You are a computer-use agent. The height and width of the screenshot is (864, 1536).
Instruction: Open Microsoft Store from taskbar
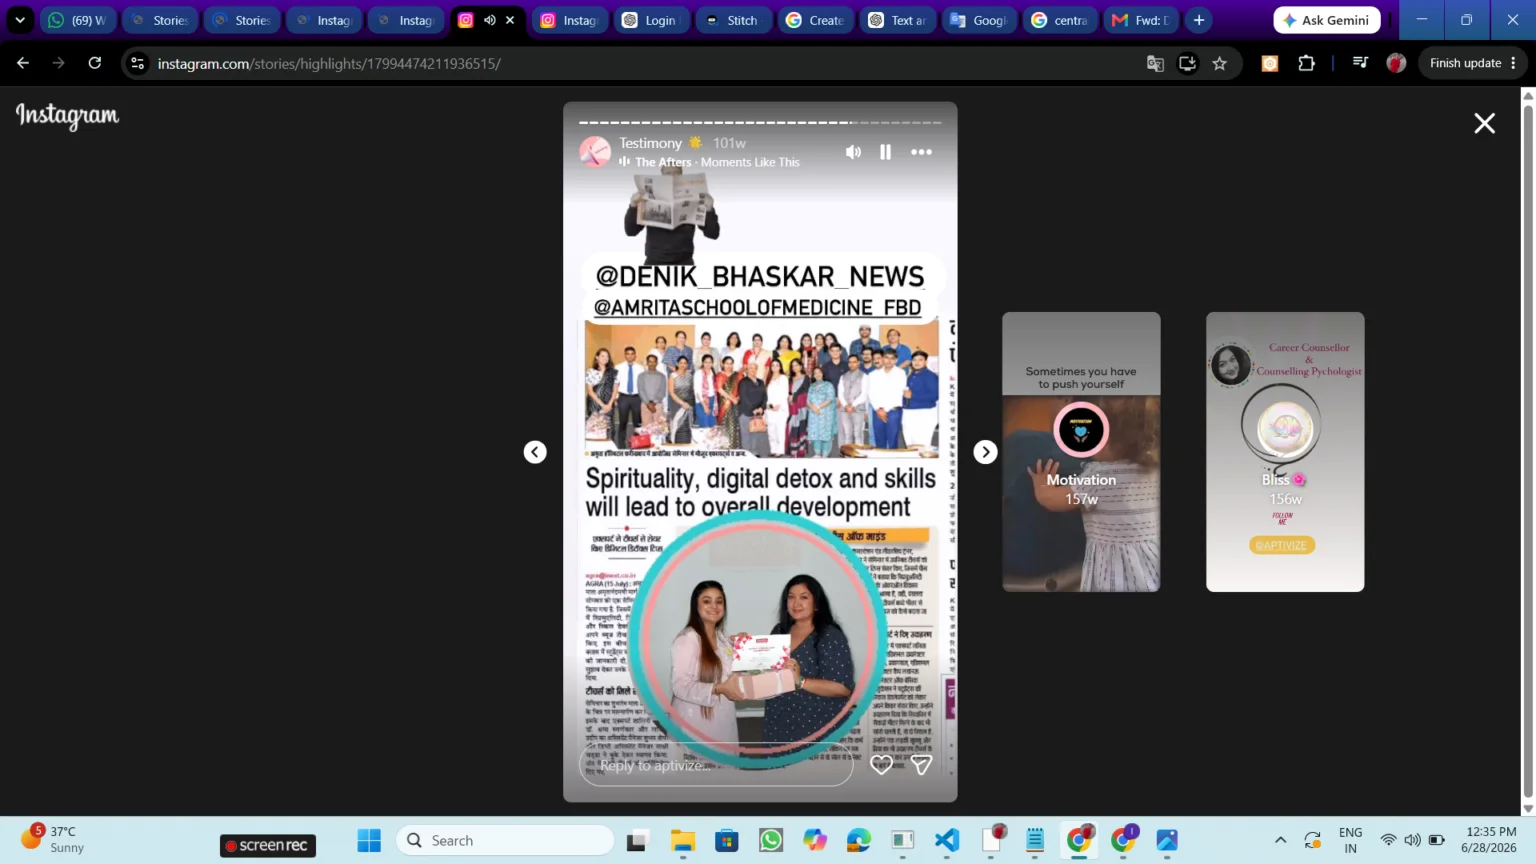pos(727,841)
